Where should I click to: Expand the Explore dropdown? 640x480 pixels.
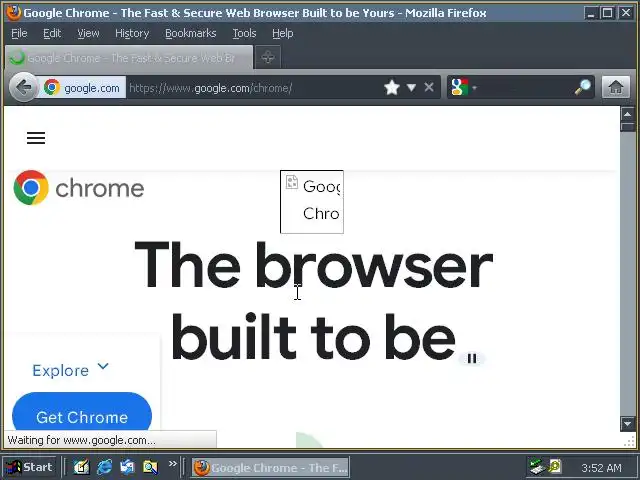click(70, 369)
